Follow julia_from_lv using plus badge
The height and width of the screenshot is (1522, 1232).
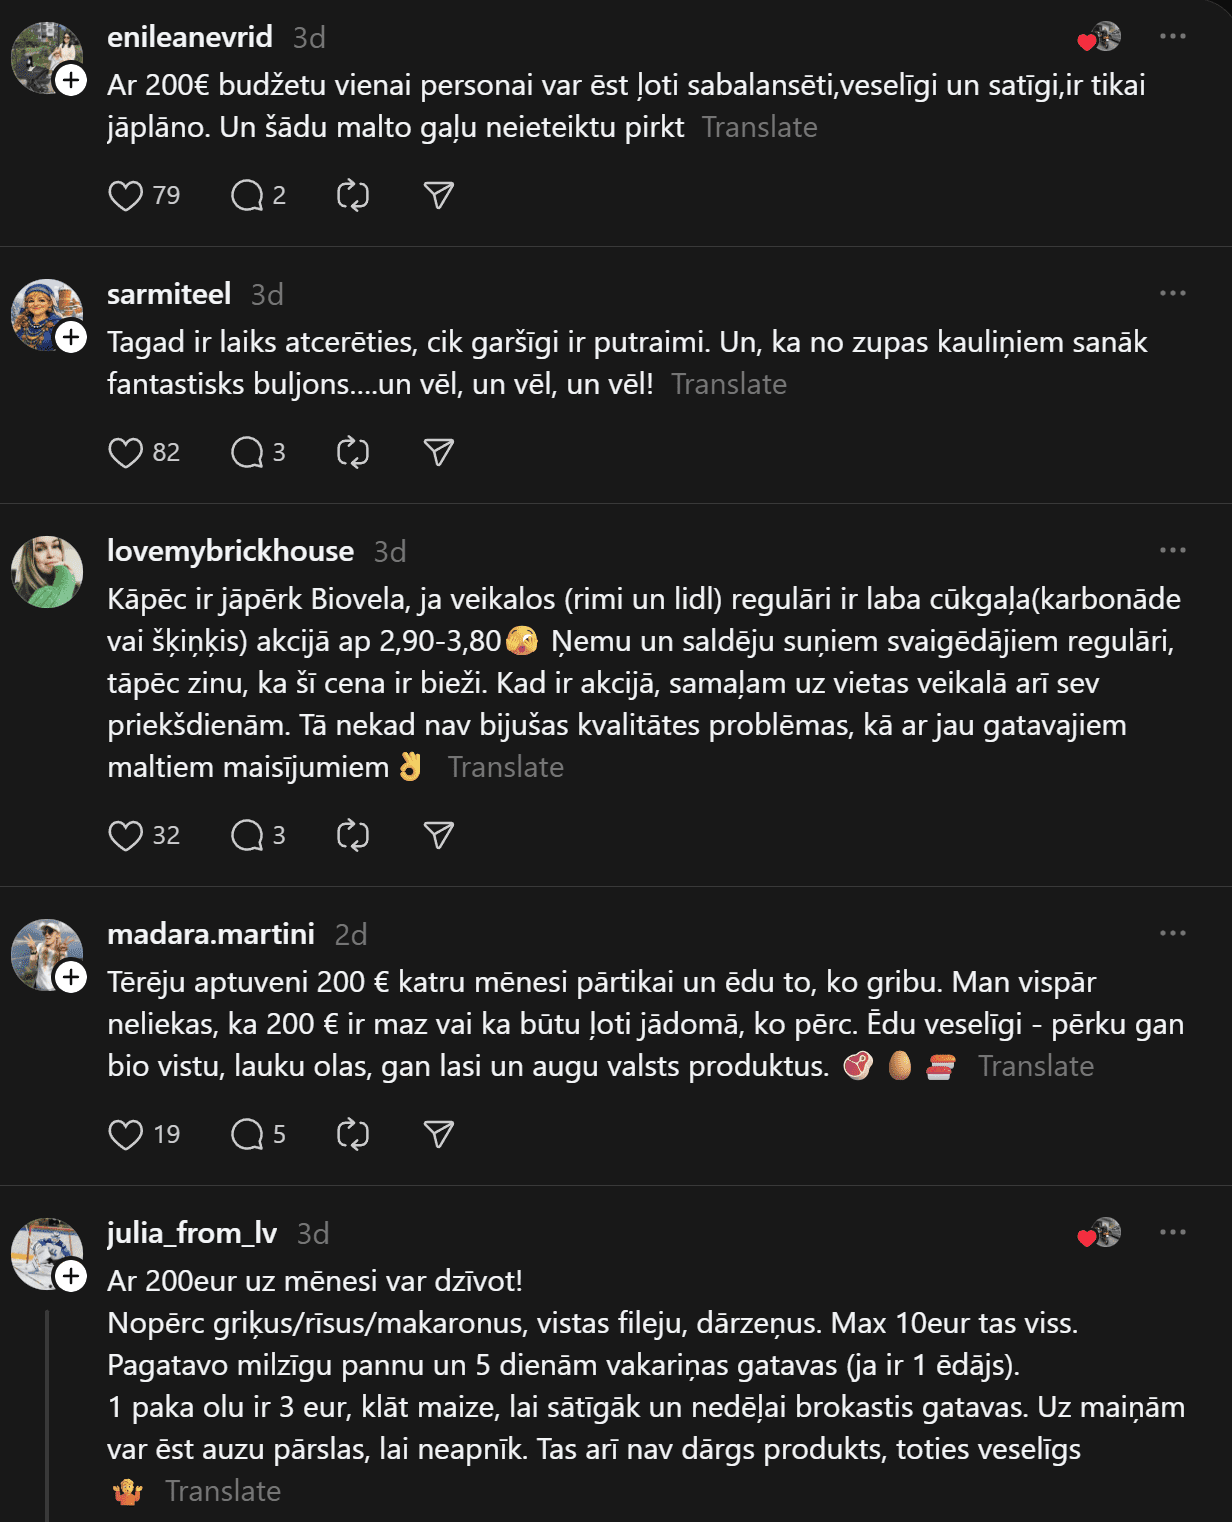pos(71,1276)
